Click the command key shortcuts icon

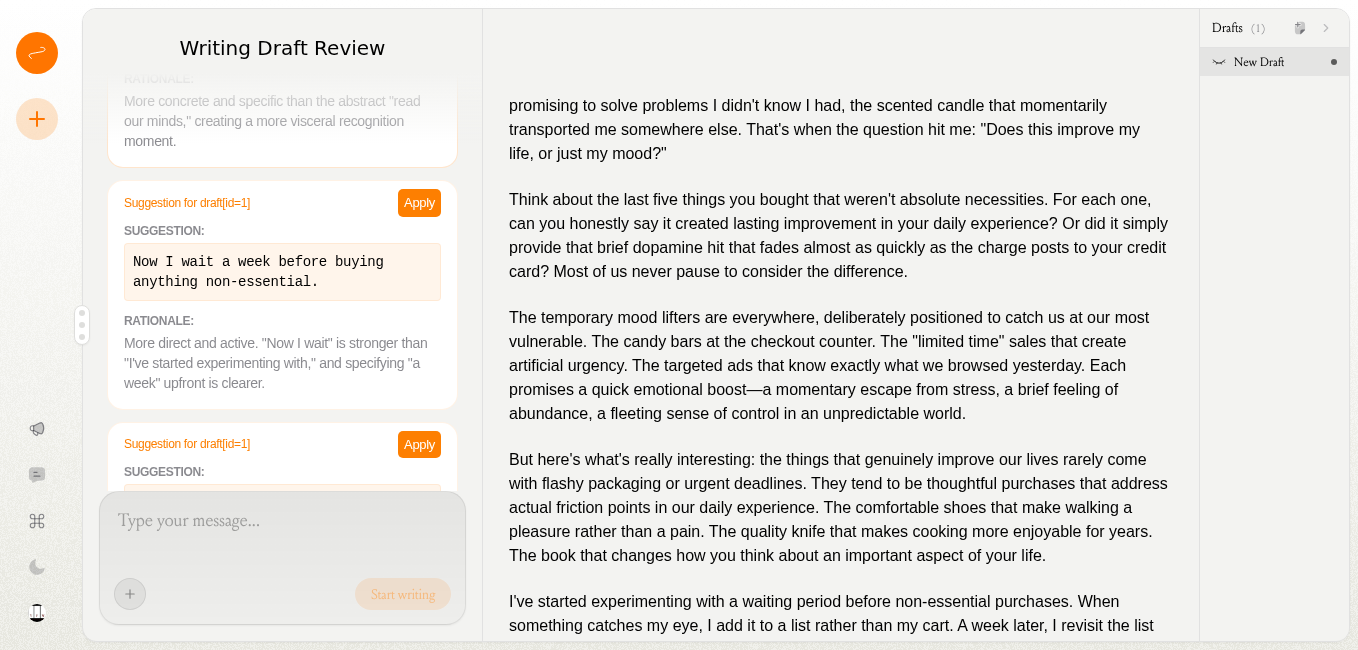coord(37,521)
